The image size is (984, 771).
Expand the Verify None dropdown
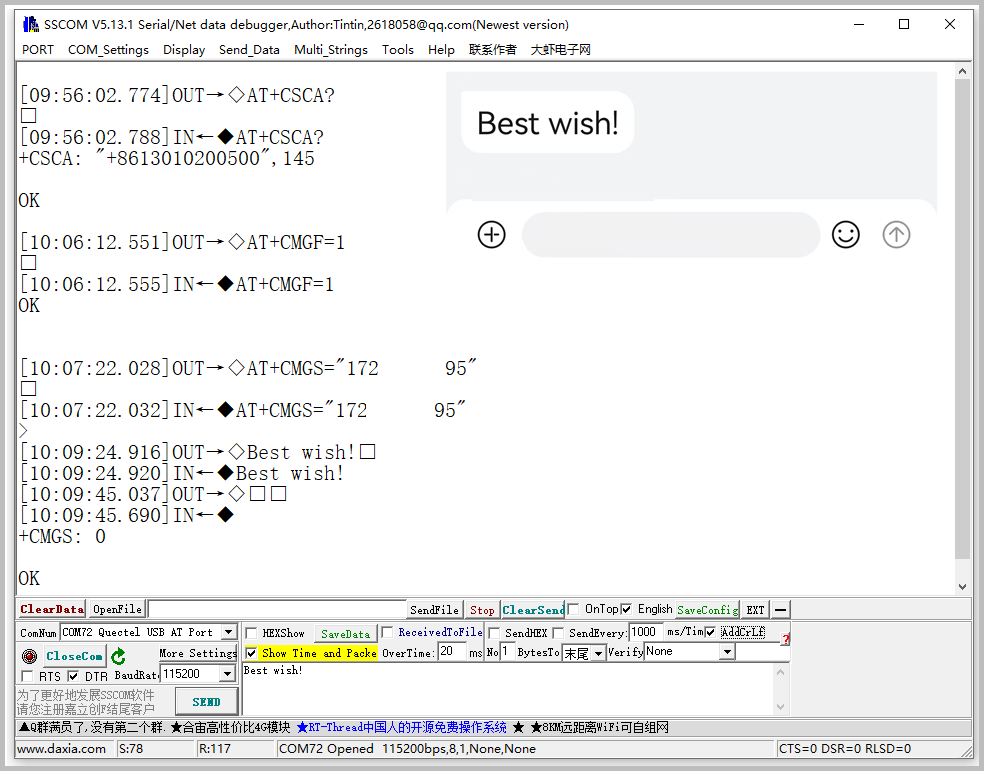727,652
